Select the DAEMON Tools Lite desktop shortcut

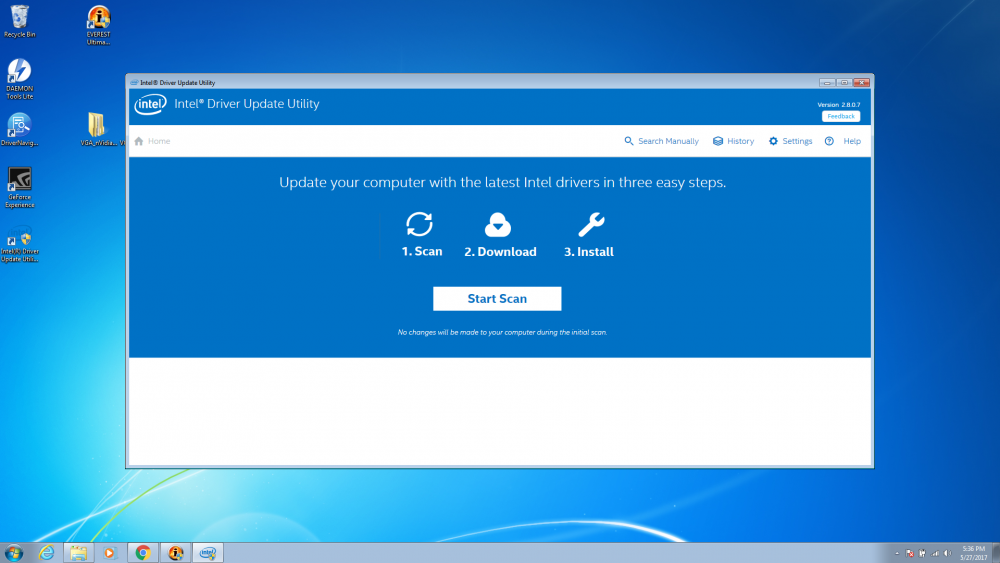click(x=19, y=79)
